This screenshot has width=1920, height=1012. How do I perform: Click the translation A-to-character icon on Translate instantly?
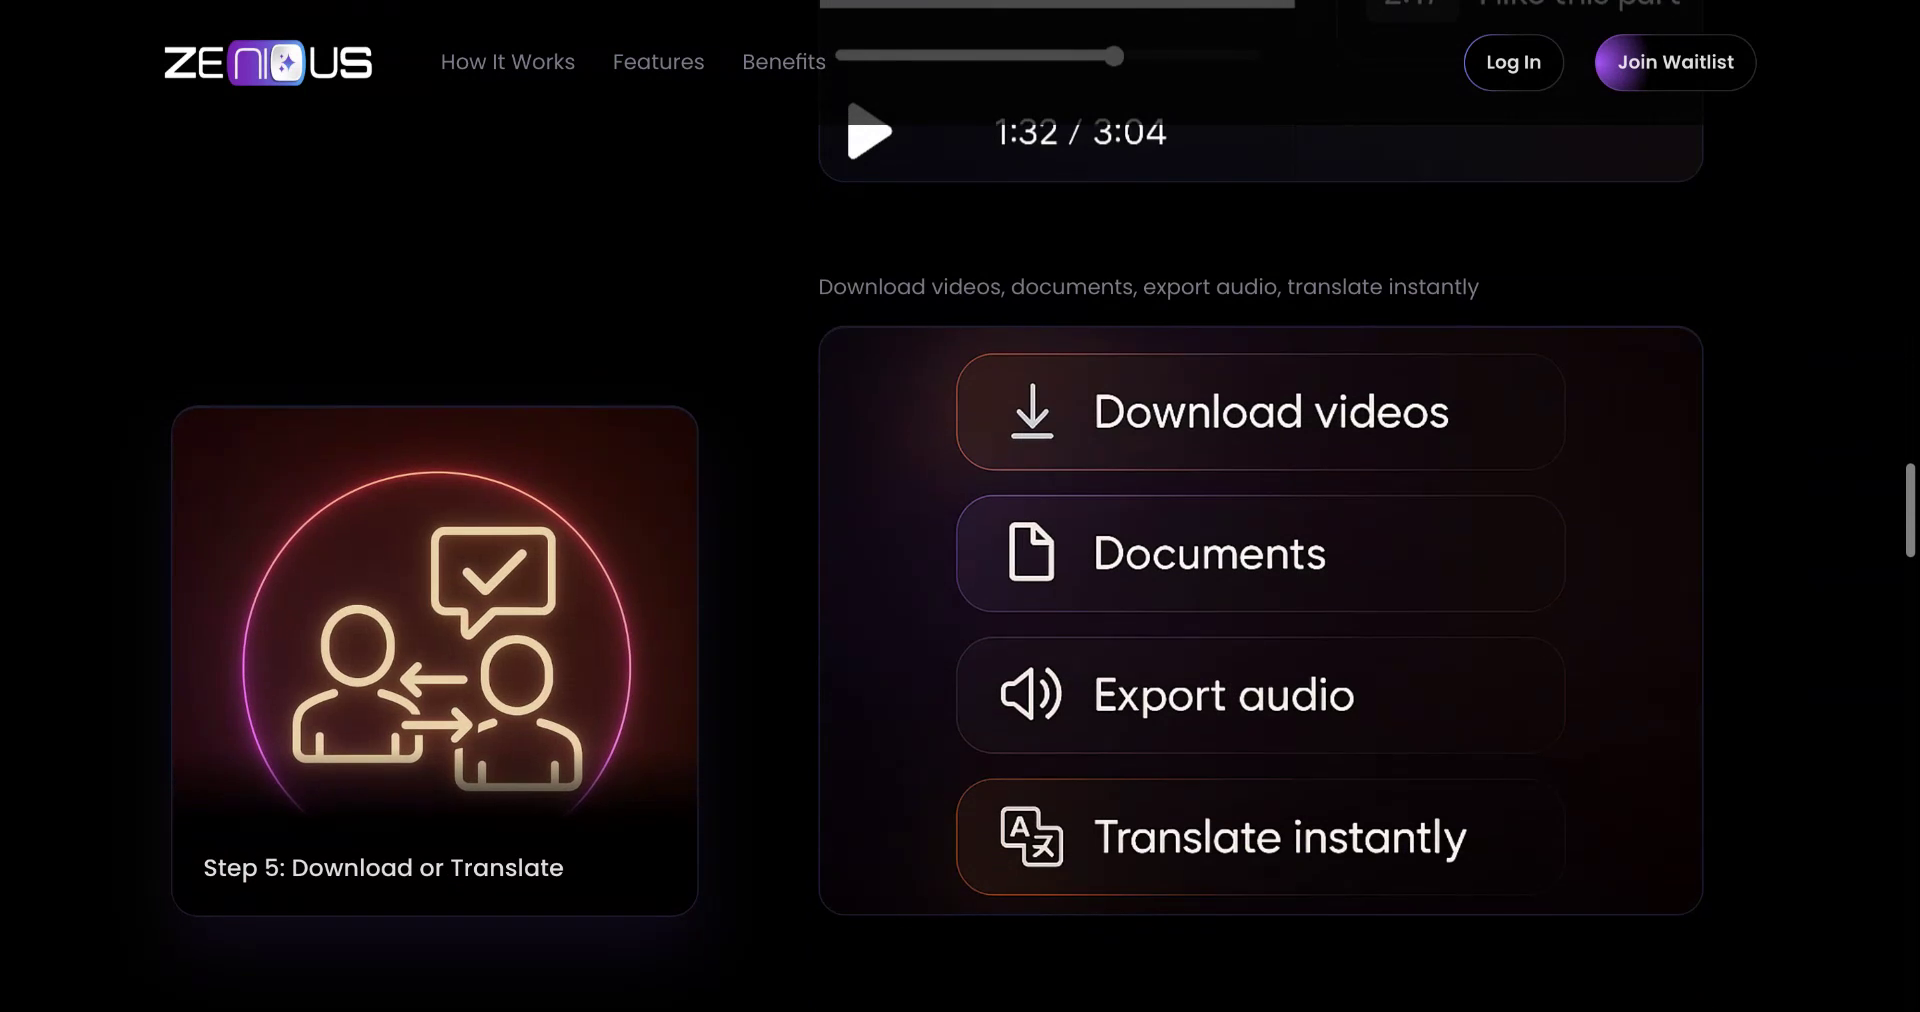[1030, 838]
